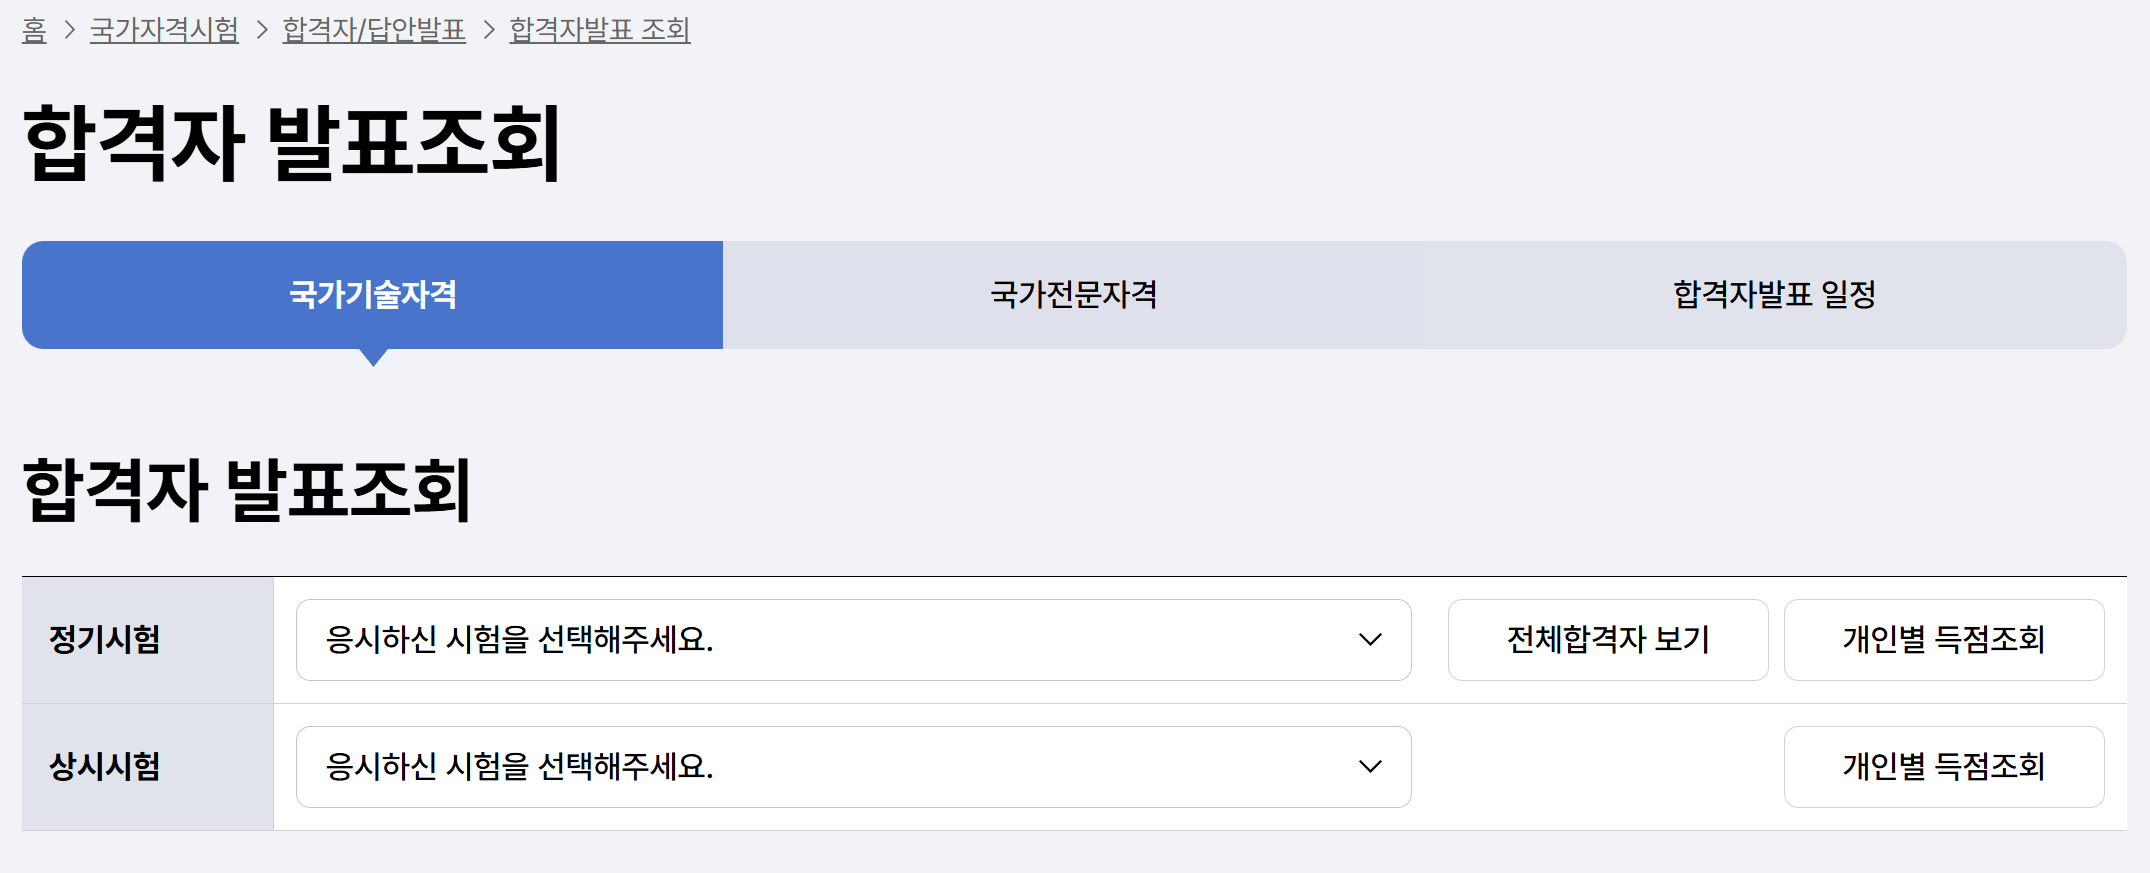
Task: Switch to the 국가전문자격 tab
Action: [x=1073, y=295]
